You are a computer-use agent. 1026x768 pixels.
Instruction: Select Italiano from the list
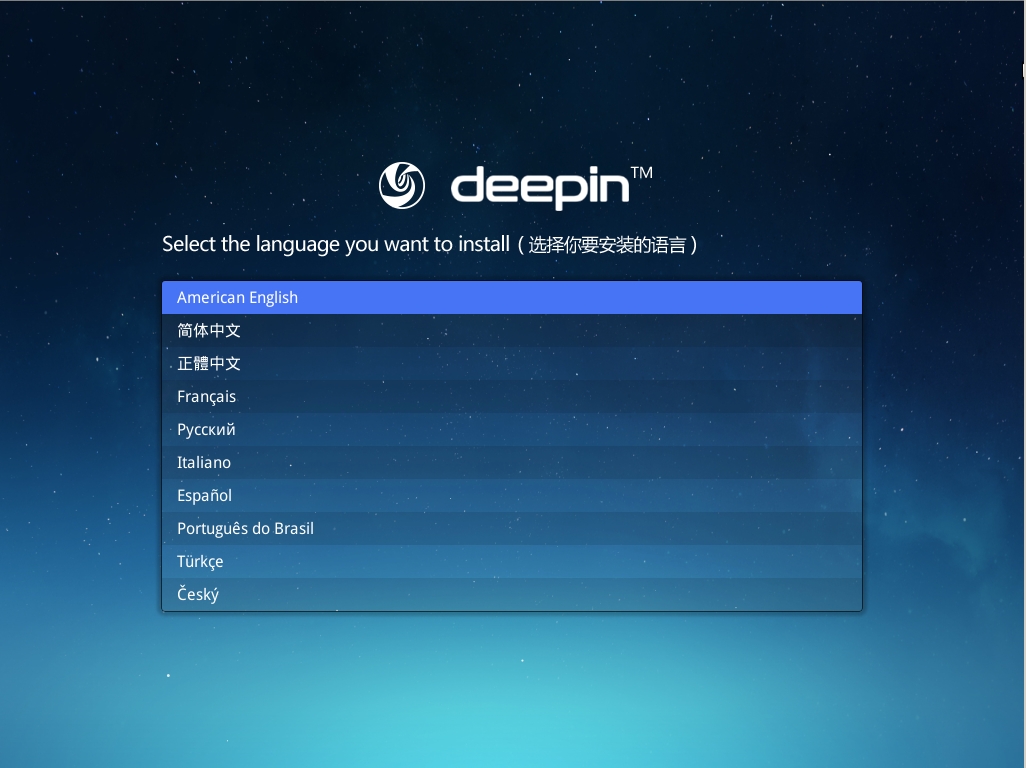pyautogui.click(x=511, y=462)
